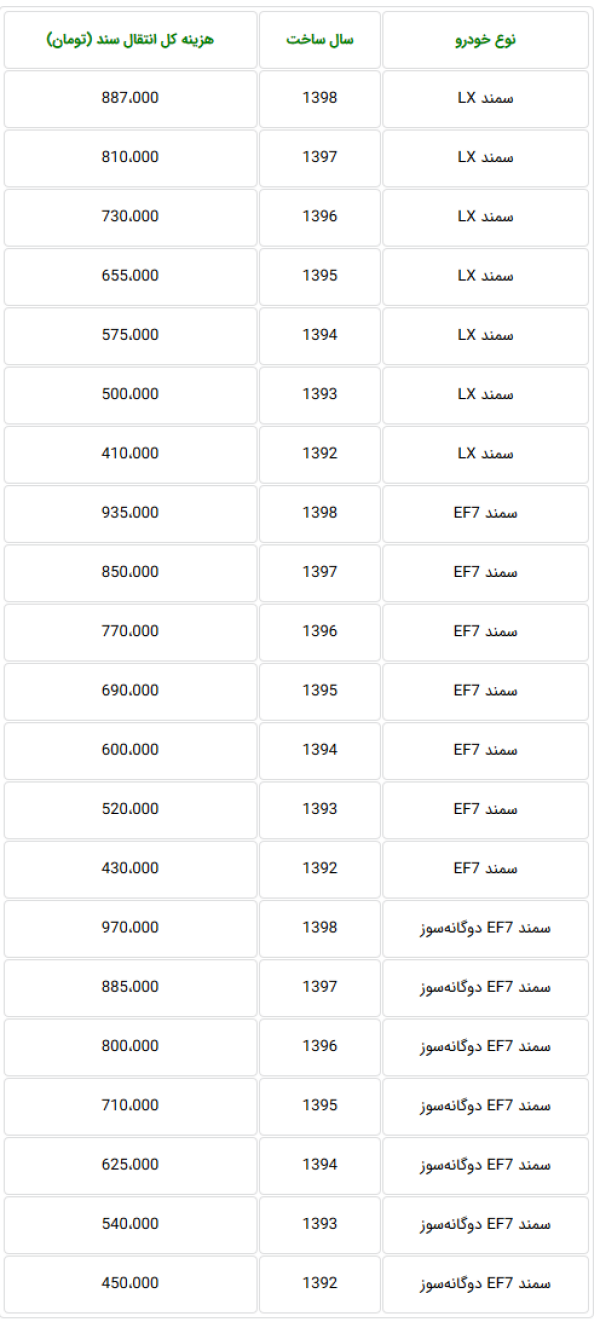Select the 935.000 cost cell
The width and height of the screenshot is (600, 1322).
point(130,513)
